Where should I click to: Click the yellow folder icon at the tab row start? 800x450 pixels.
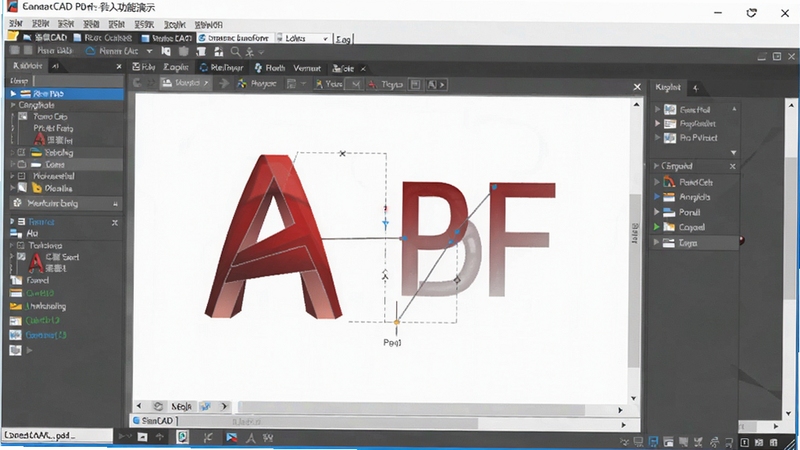click(13, 37)
